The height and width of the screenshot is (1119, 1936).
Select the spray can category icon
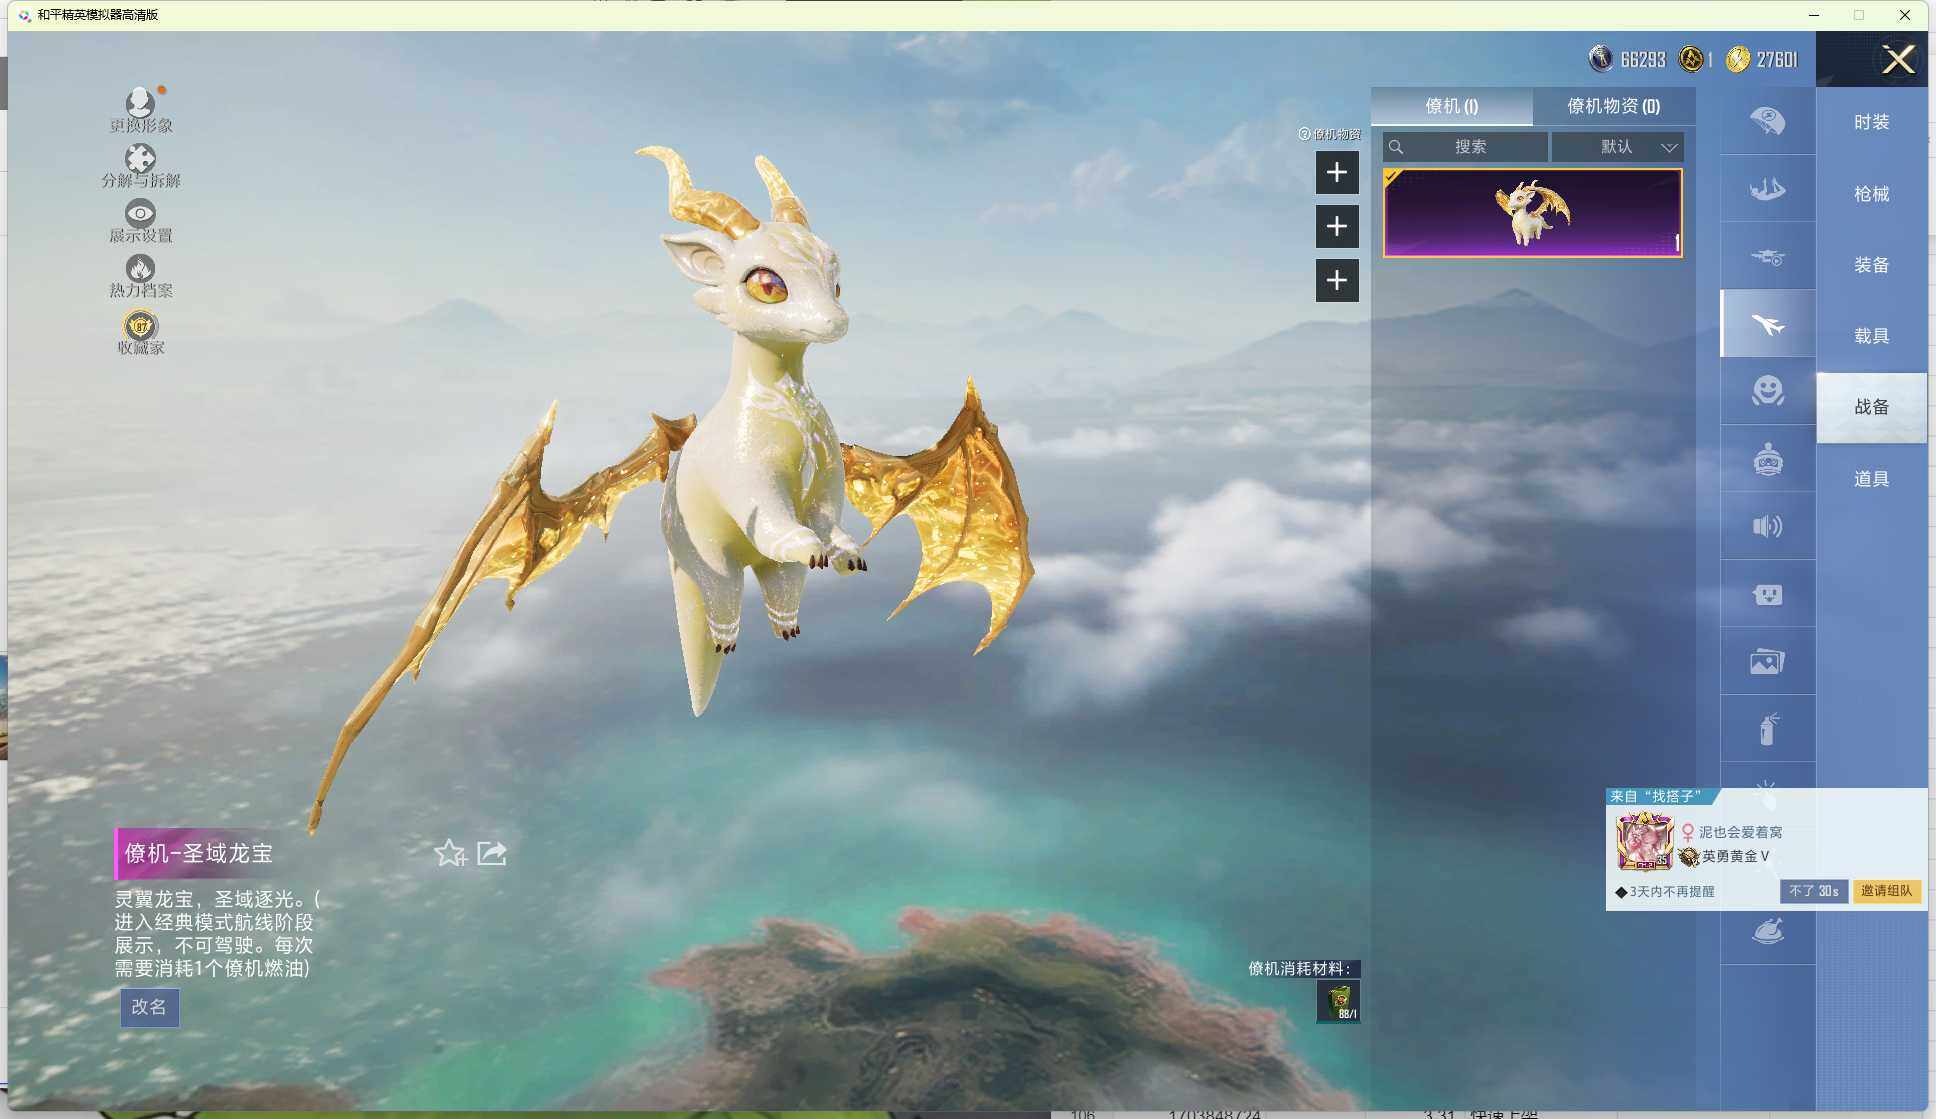pyautogui.click(x=1767, y=729)
